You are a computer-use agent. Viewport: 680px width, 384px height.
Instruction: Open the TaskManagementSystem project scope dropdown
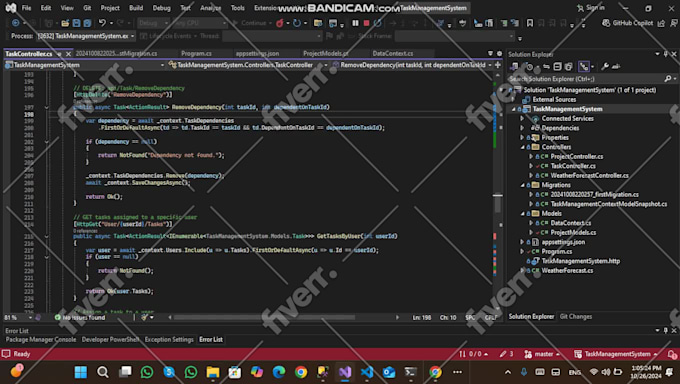85,65
